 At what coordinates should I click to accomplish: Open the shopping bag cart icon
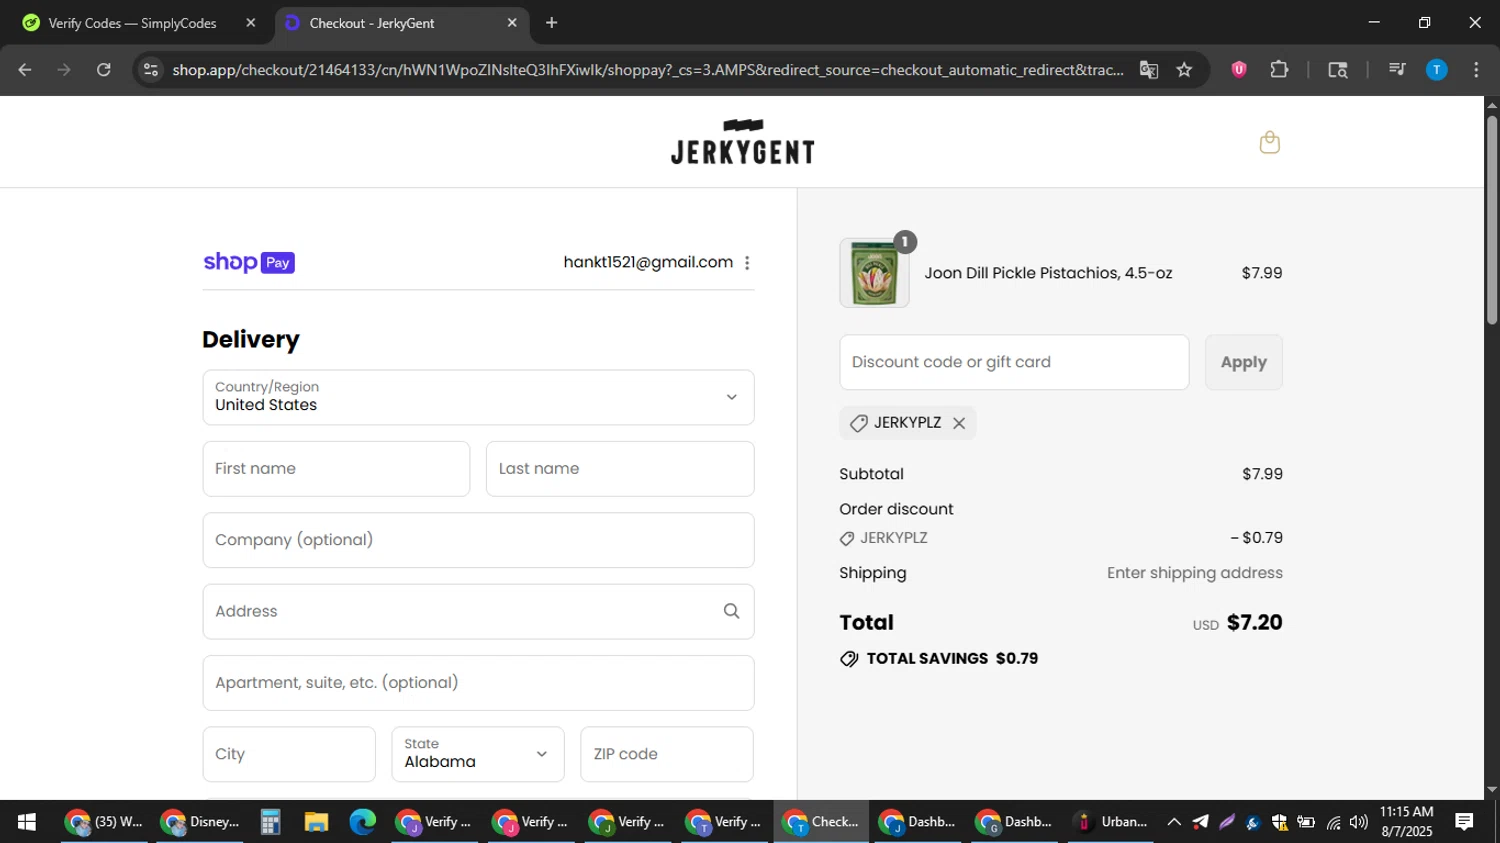point(1269,142)
